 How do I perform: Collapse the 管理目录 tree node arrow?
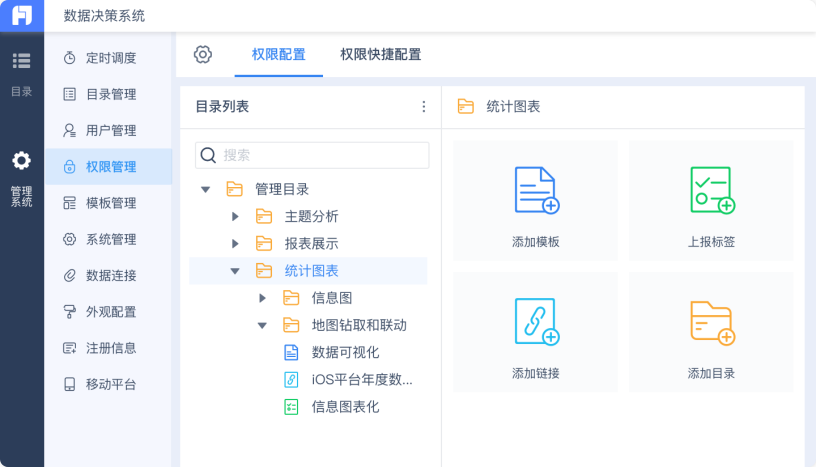(x=206, y=189)
